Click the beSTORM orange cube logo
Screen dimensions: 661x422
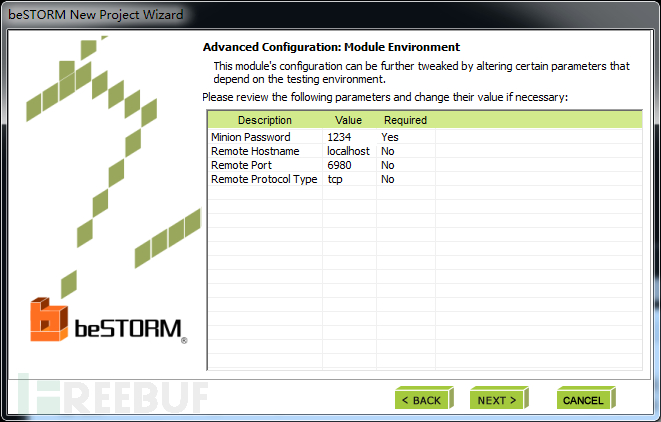(49, 319)
